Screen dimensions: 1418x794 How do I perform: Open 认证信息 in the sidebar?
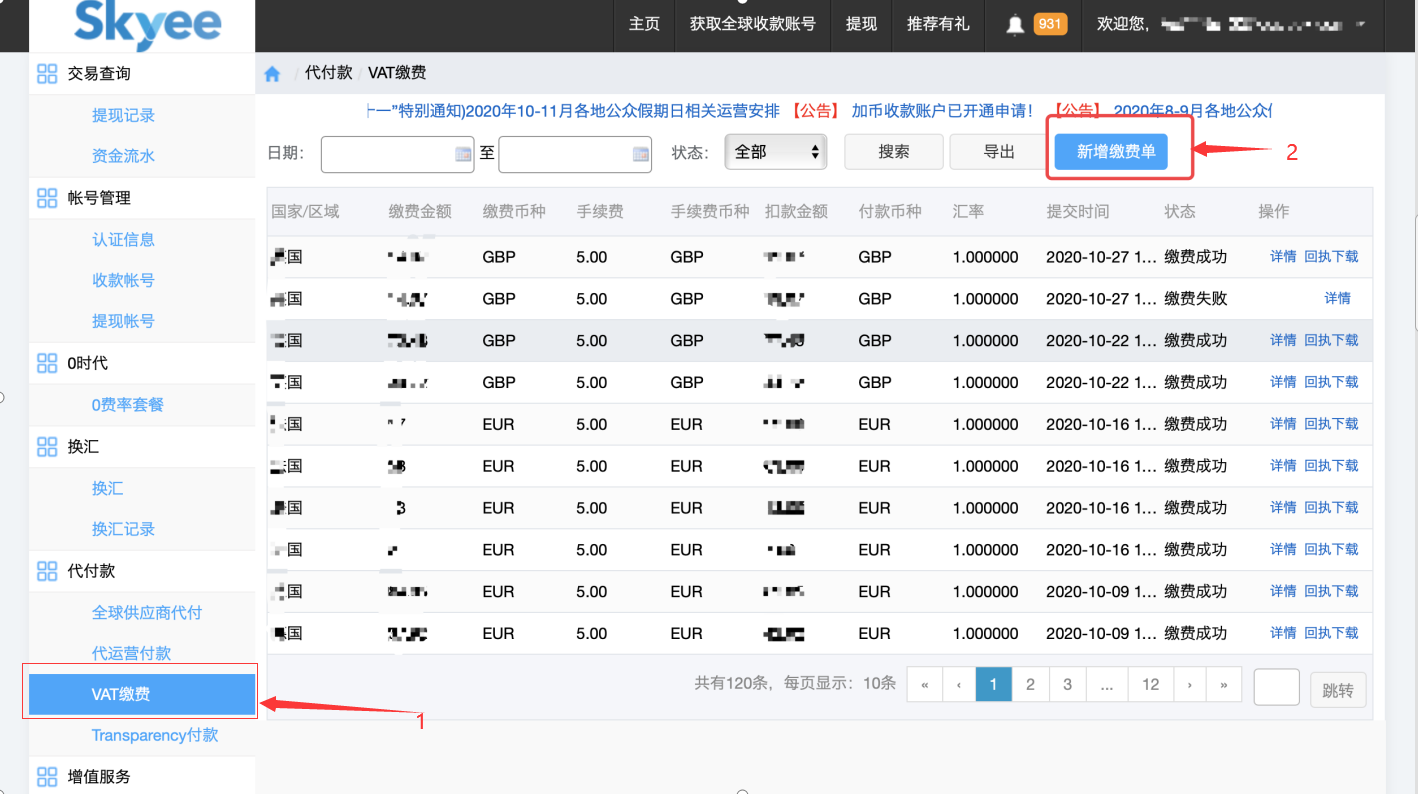[124, 239]
